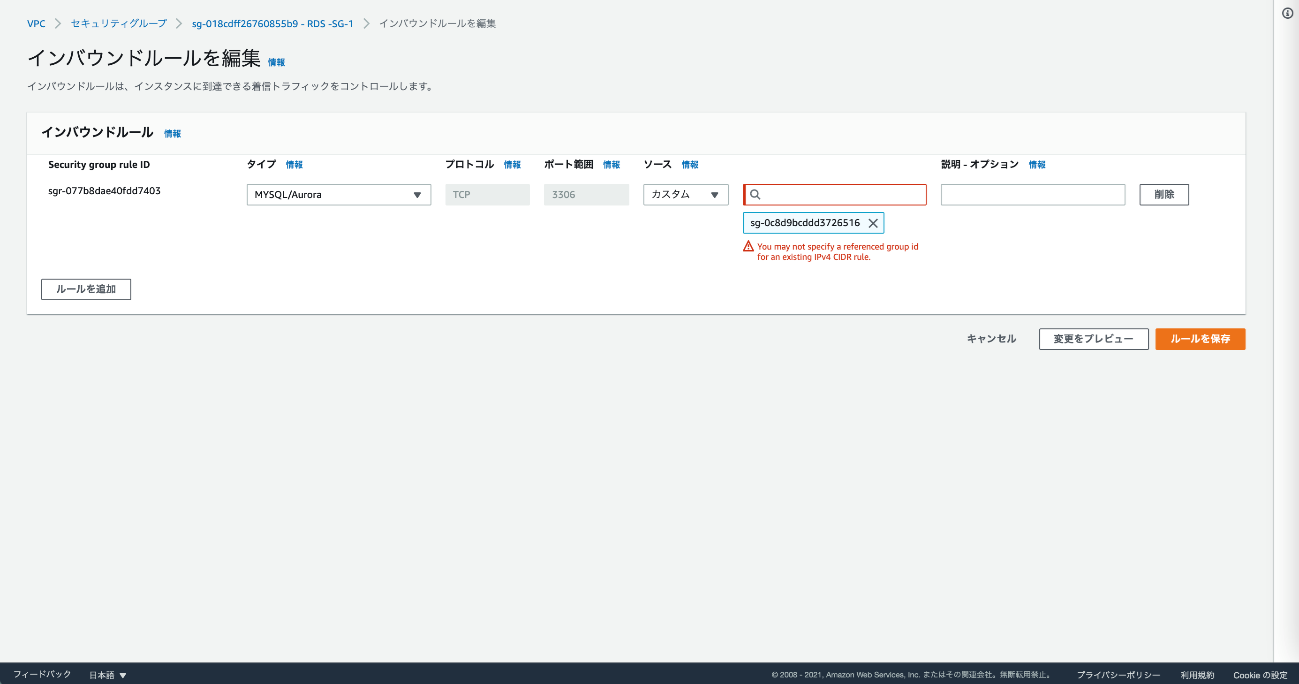Click 情報 link beside タイプ column
The image size is (1299, 684).
tap(294, 165)
